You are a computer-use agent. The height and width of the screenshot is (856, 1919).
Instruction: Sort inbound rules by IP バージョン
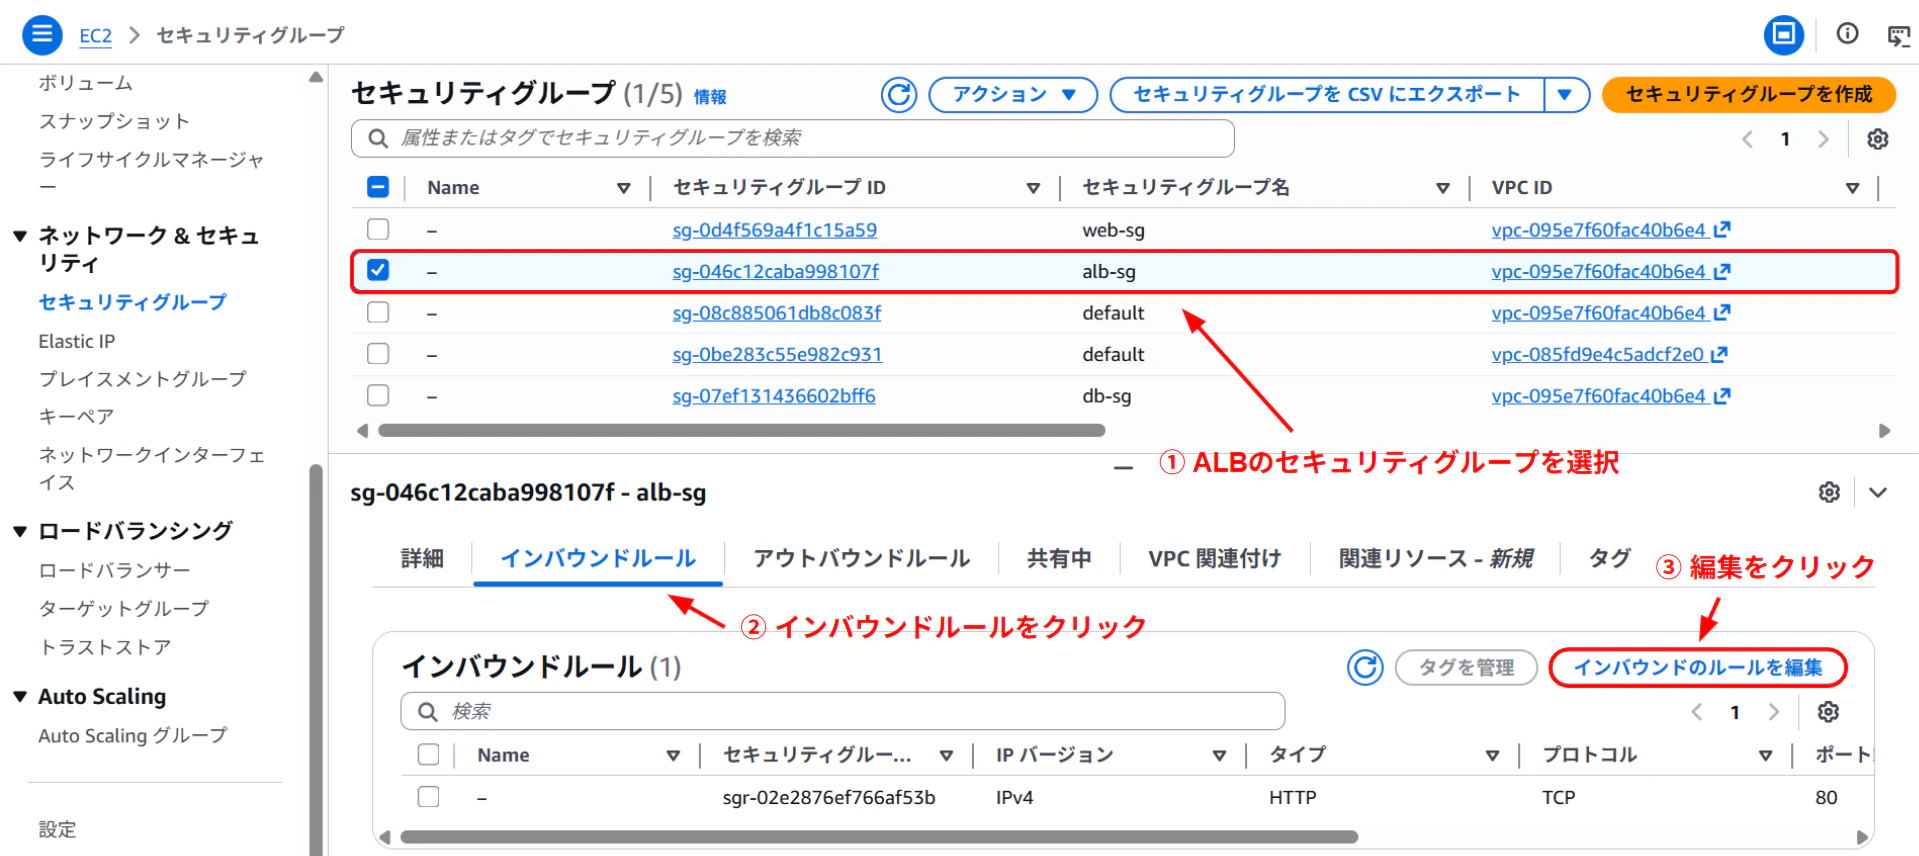1219,756
